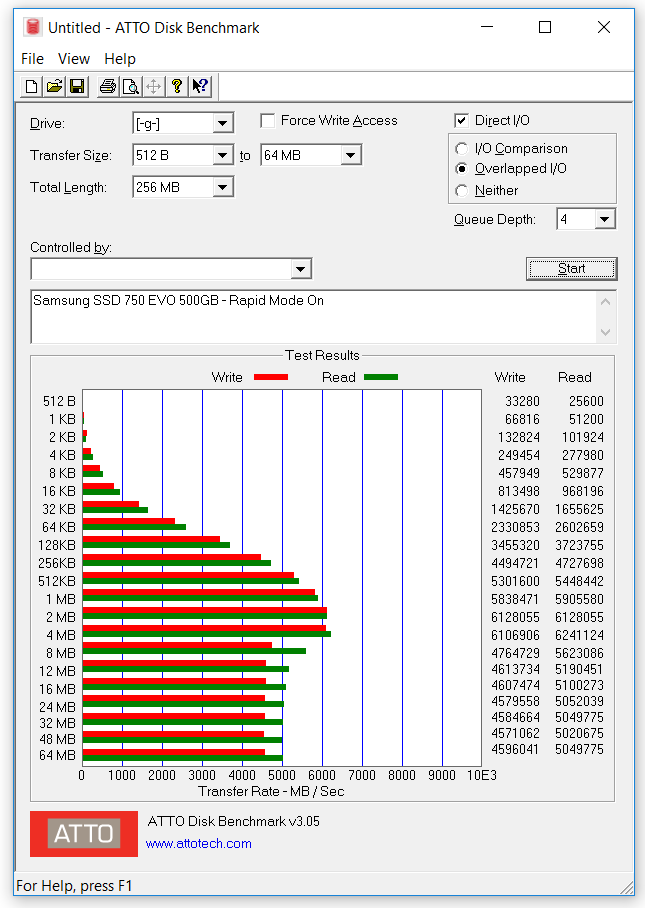Click the Transfer Rate - MB / Sec axis label
The height and width of the screenshot is (908, 645).
click(x=271, y=792)
